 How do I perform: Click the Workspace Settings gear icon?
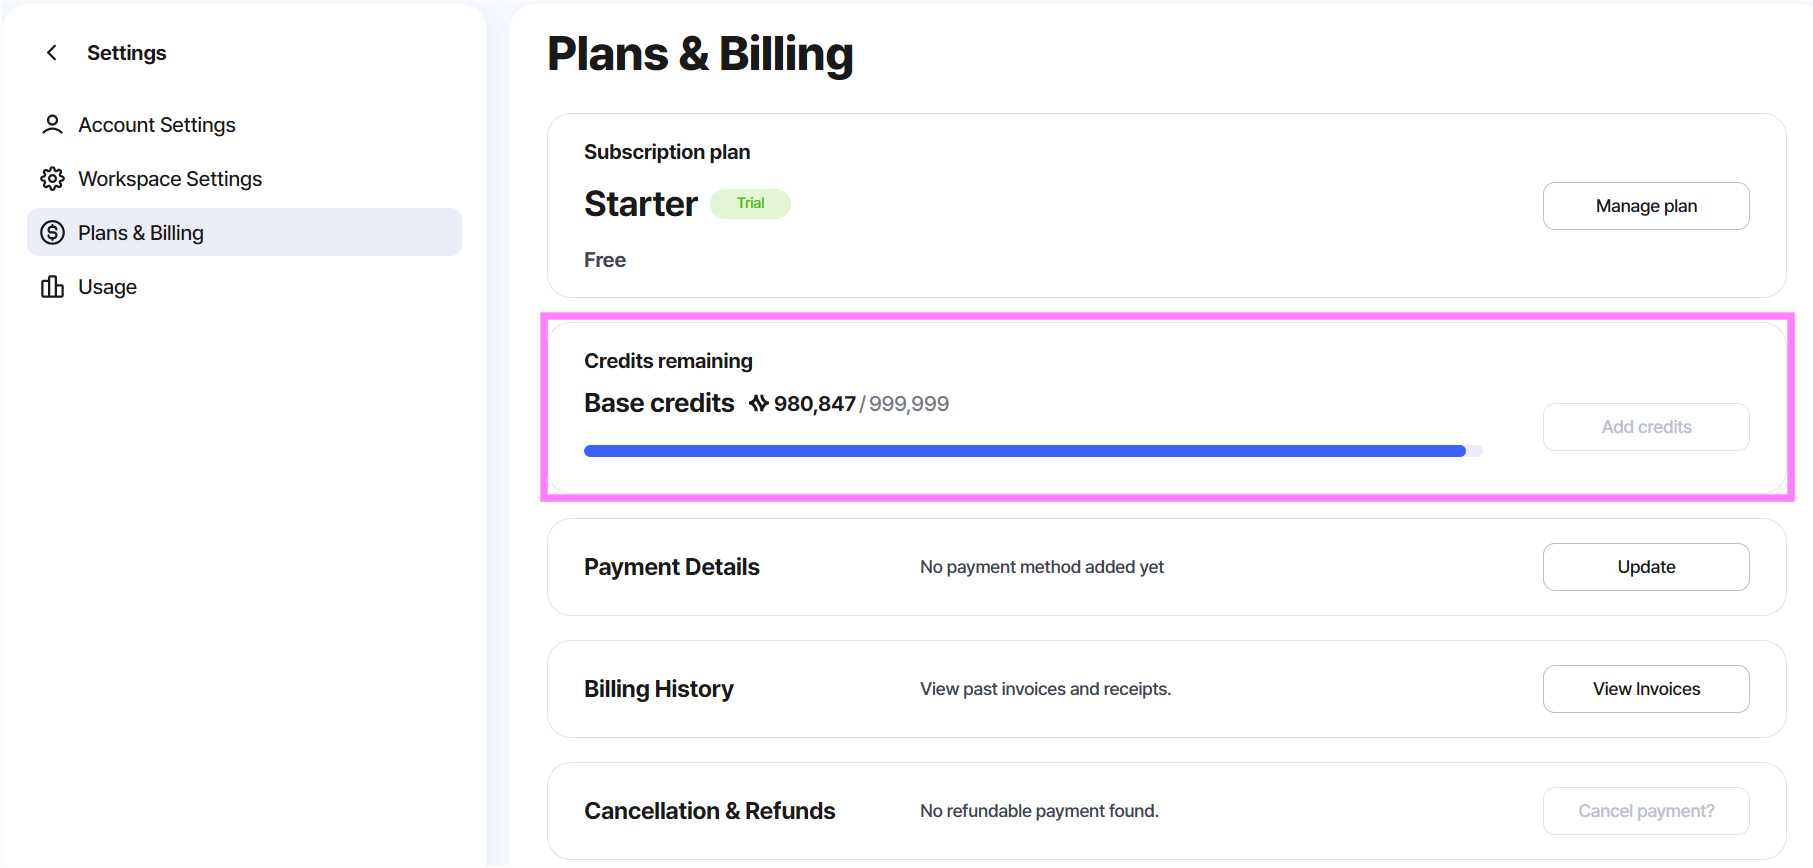(x=52, y=179)
